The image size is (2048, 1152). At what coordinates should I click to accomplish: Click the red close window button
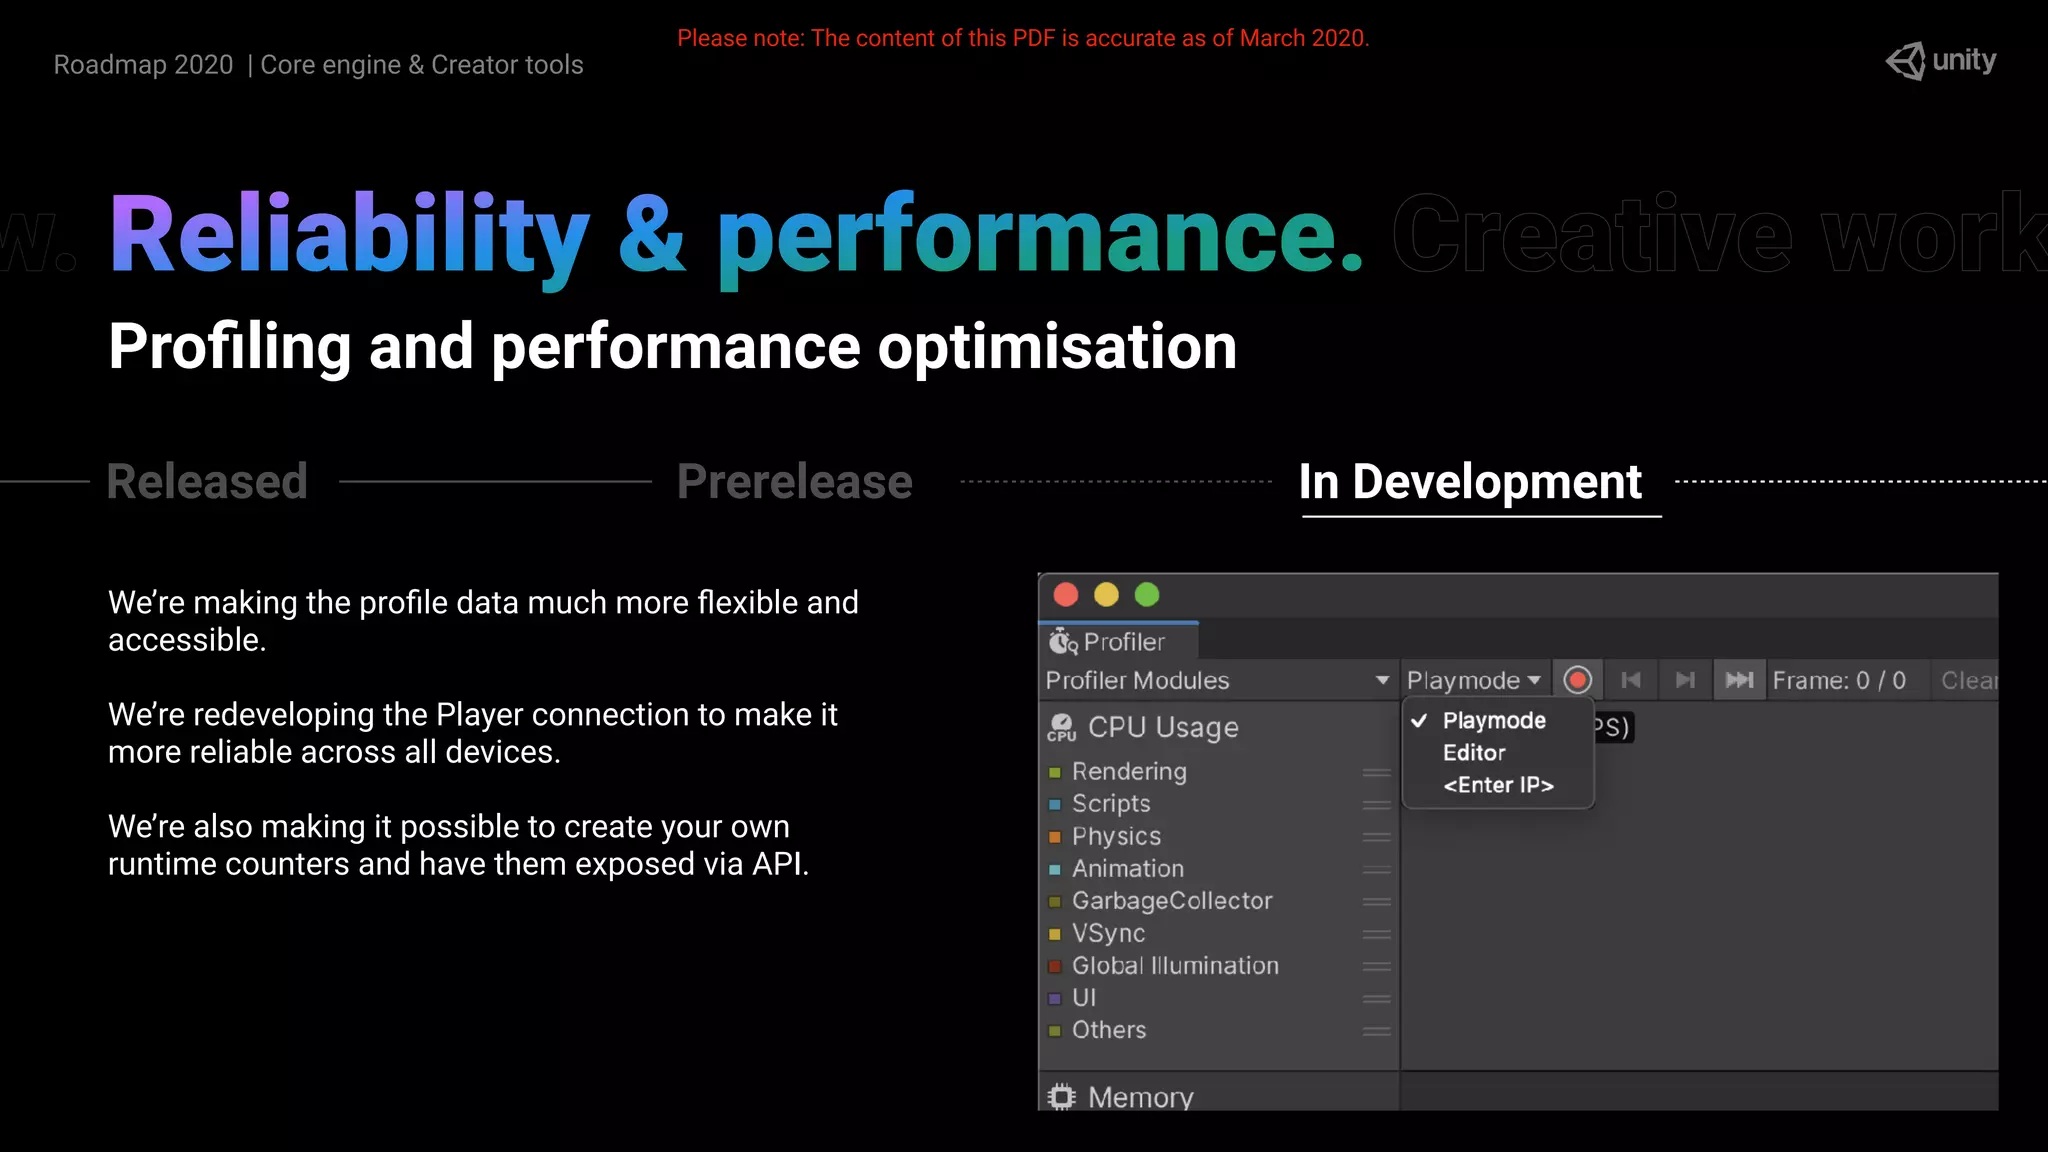pos(1066,595)
